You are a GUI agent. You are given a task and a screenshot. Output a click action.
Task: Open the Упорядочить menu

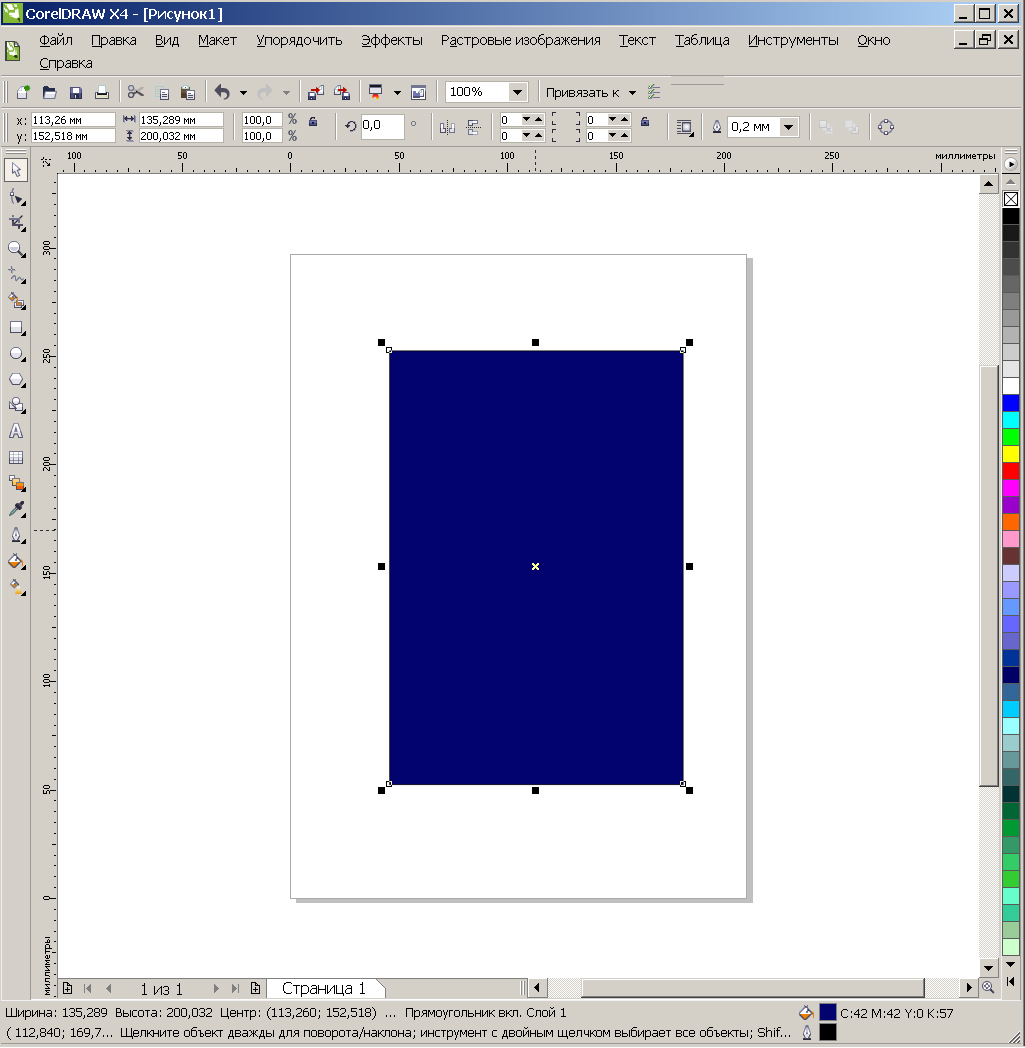299,40
